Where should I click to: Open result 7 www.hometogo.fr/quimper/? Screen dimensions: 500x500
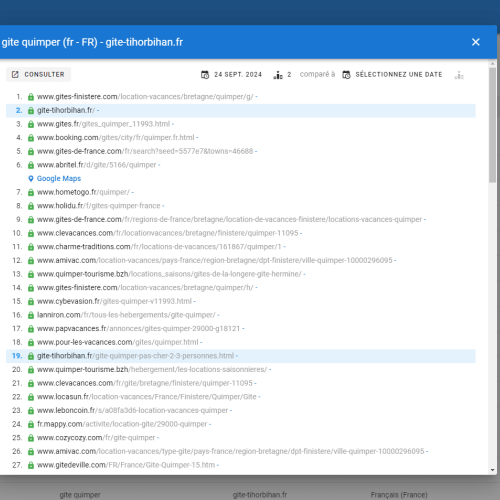(83, 192)
